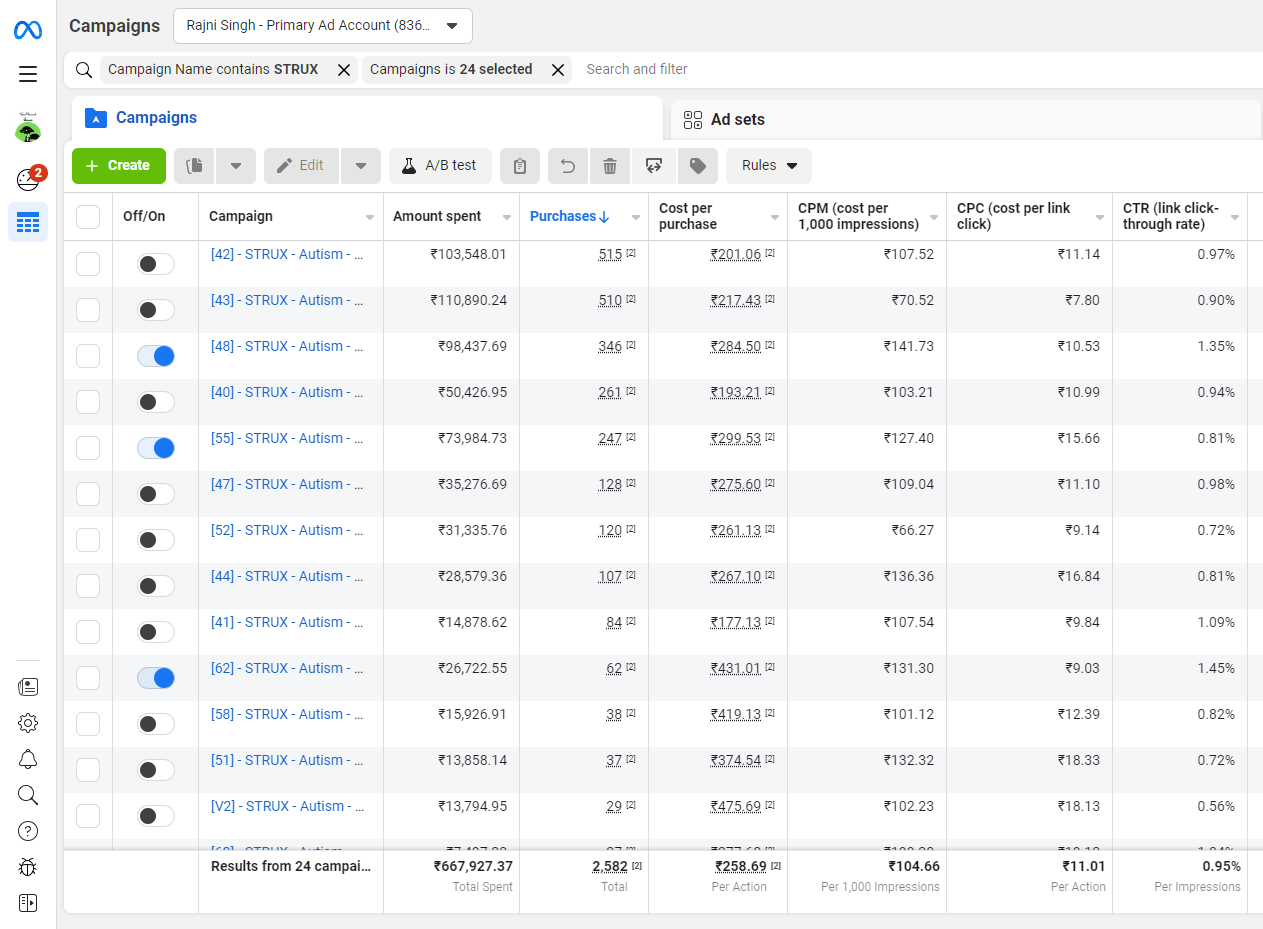
Task: Turn on the campaign [V2] toggle
Action: pyautogui.click(x=156, y=816)
